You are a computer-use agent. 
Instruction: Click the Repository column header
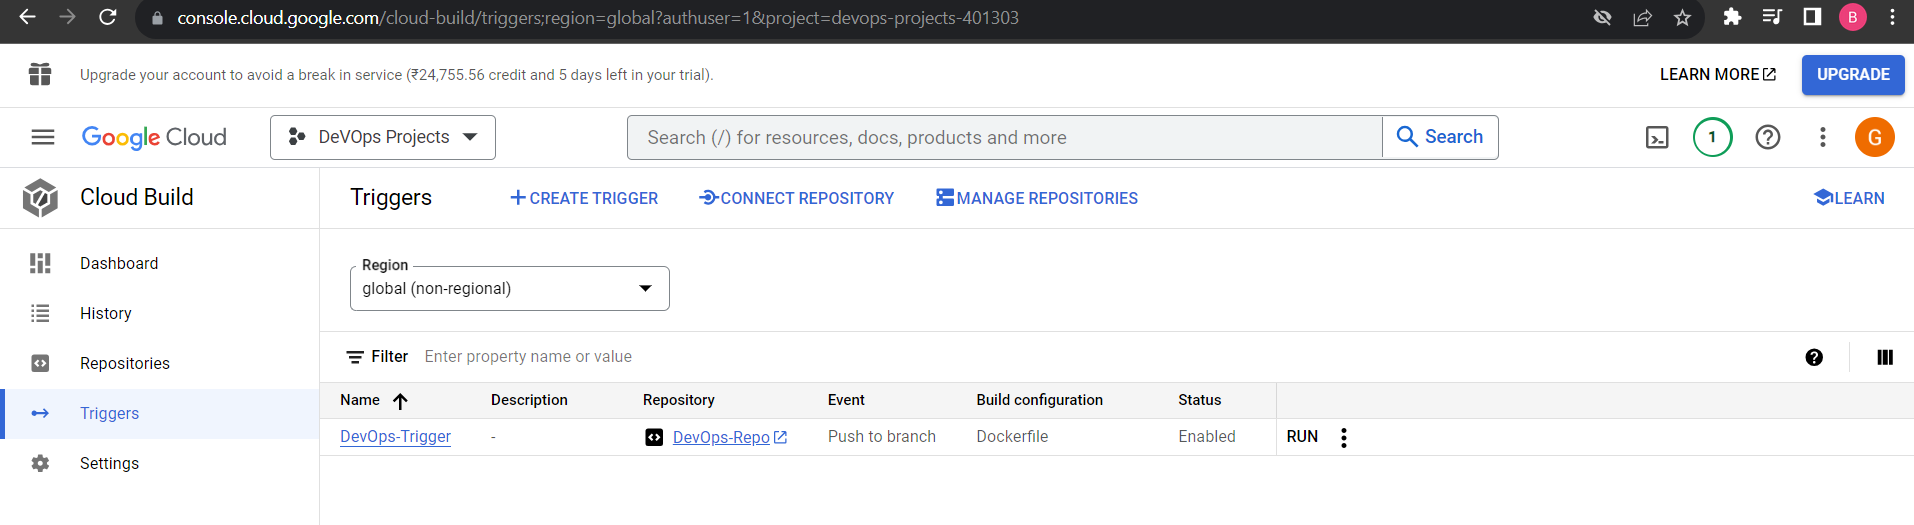tap(679, 400)
